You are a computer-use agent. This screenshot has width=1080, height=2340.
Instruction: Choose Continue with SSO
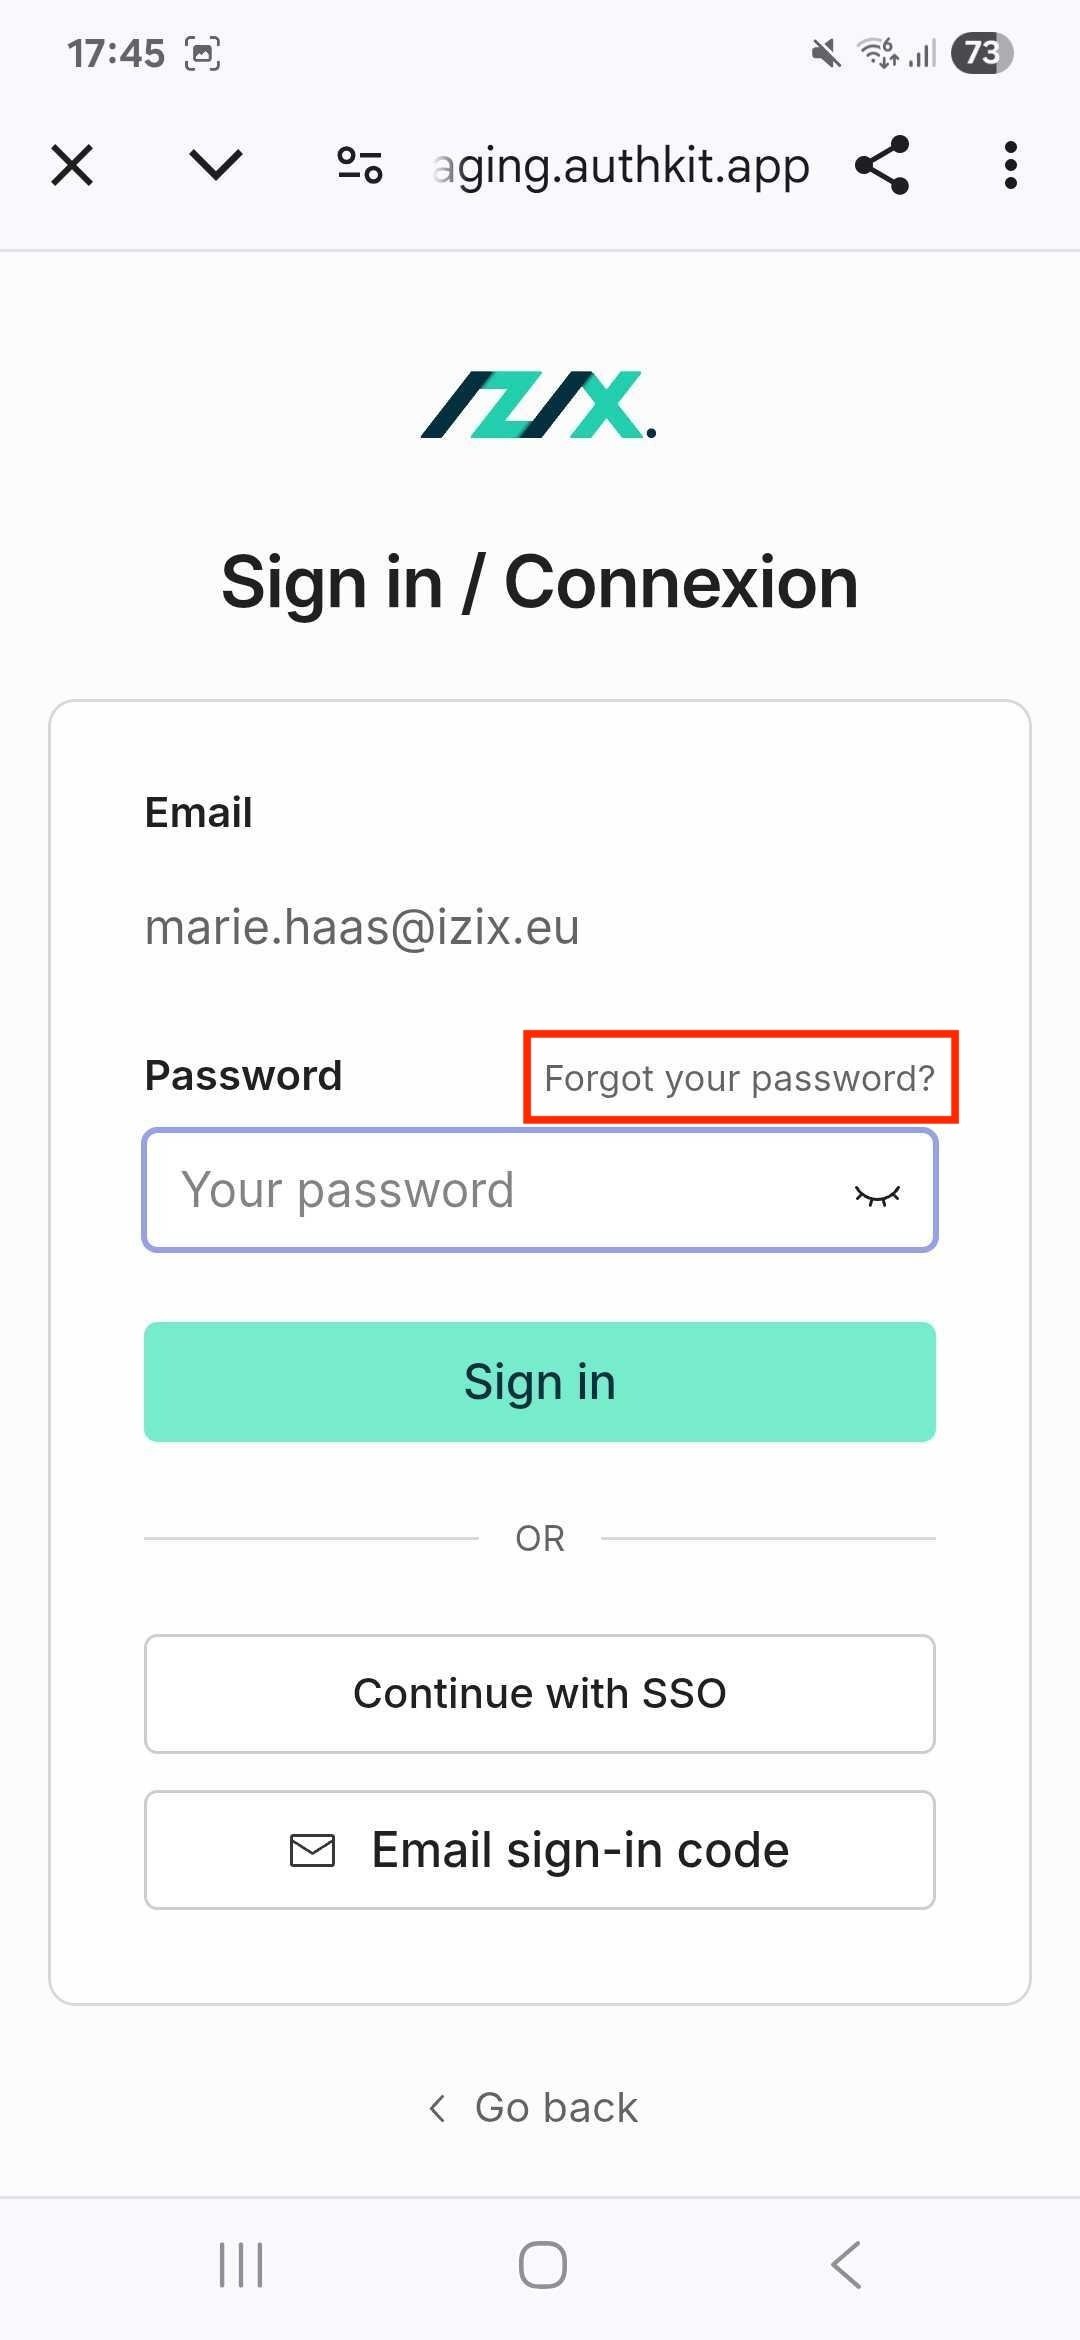(x=540, y=1693)
